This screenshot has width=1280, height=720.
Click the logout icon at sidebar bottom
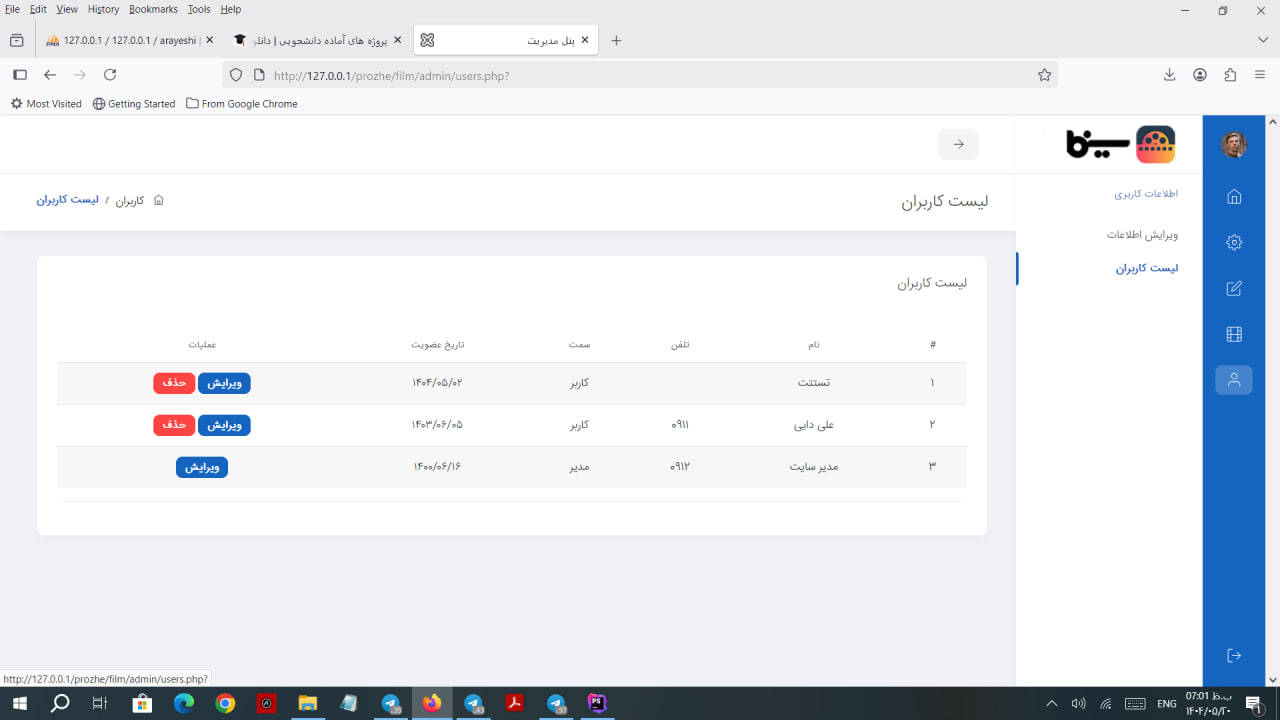coord(1234,655)
